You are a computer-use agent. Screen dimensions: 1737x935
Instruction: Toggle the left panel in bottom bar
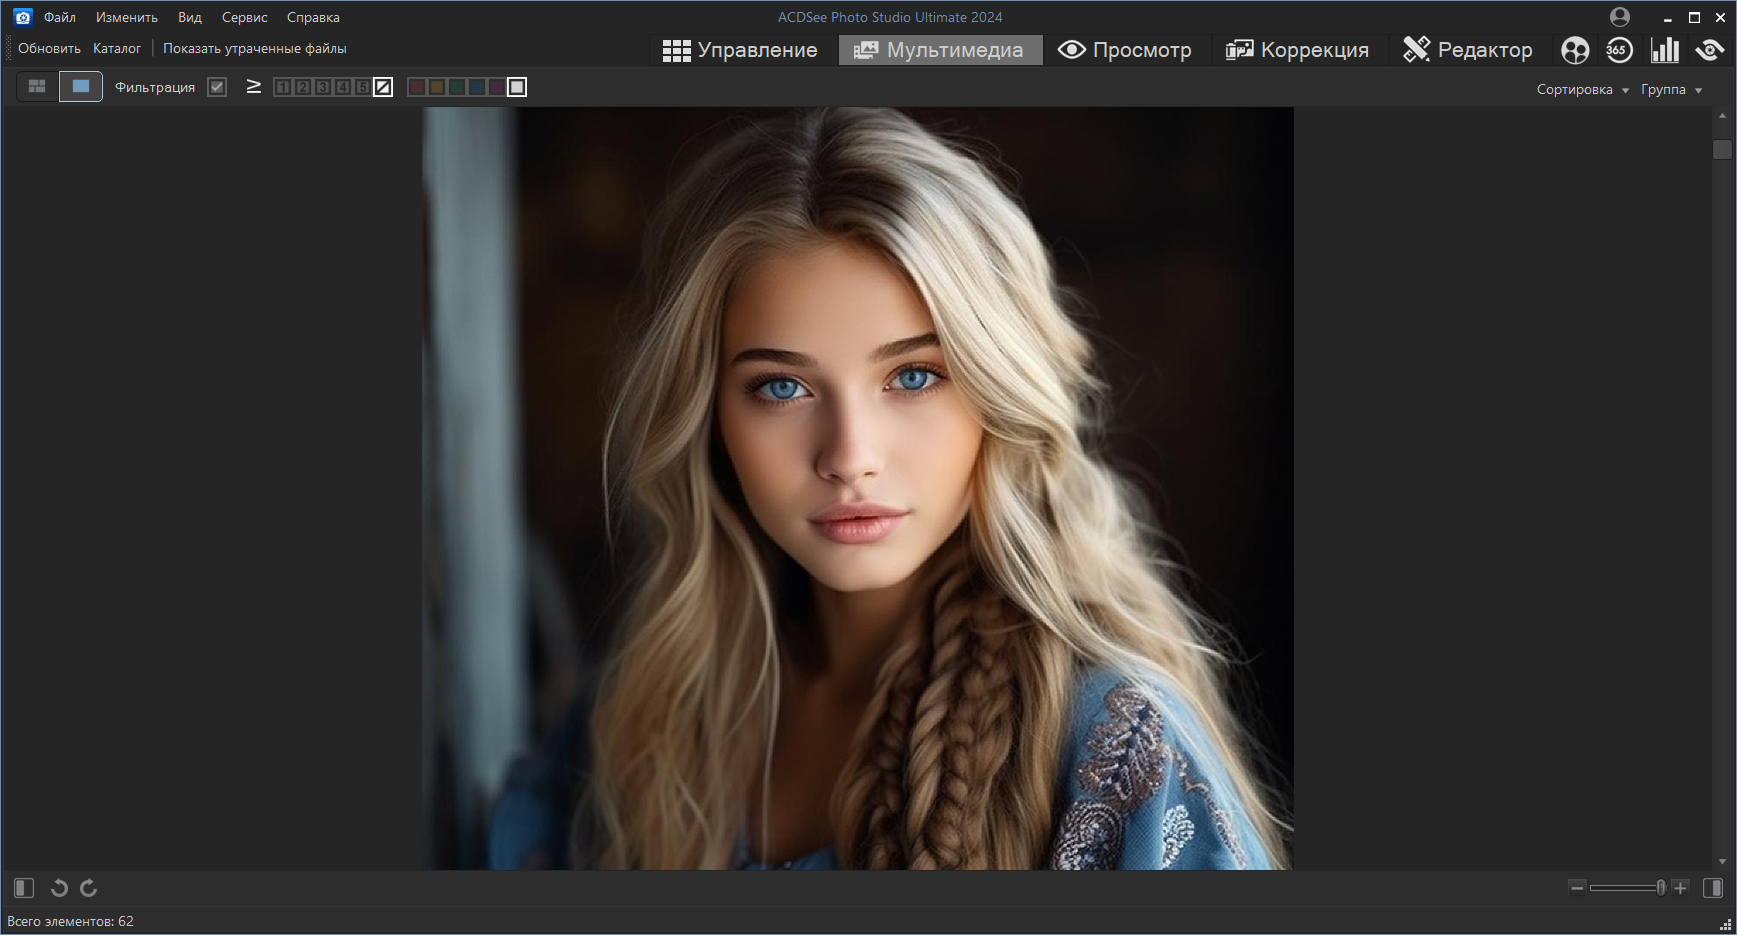click(x=24, y=888)
